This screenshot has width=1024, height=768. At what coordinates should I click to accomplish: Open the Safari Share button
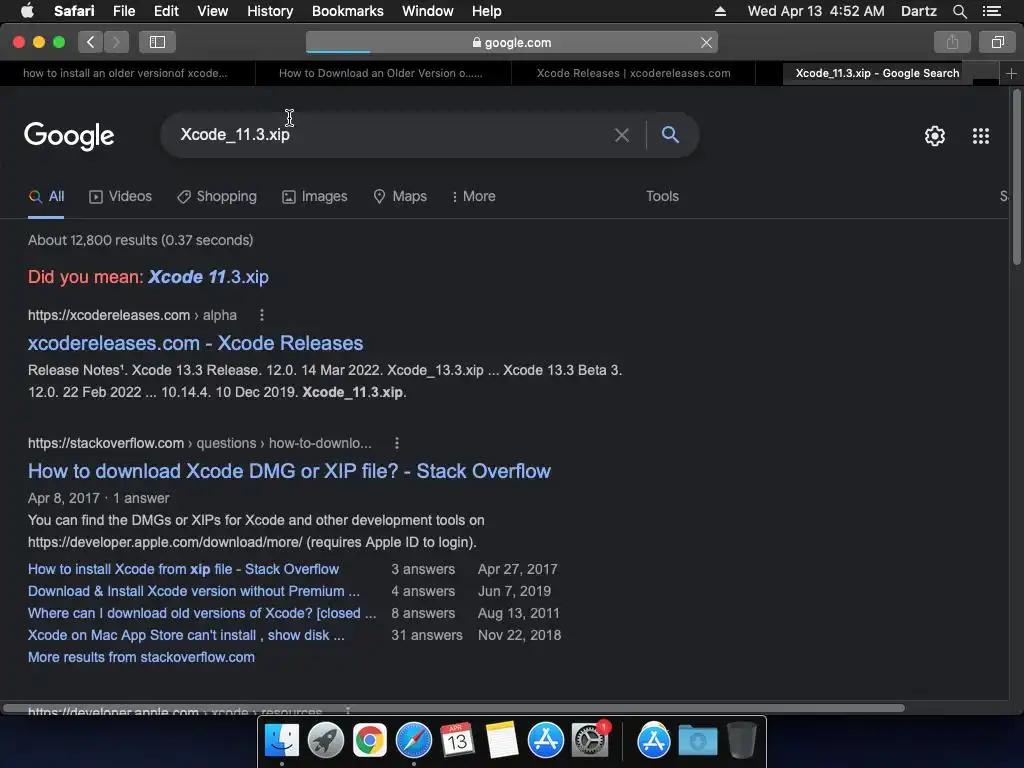click(952, 42)
